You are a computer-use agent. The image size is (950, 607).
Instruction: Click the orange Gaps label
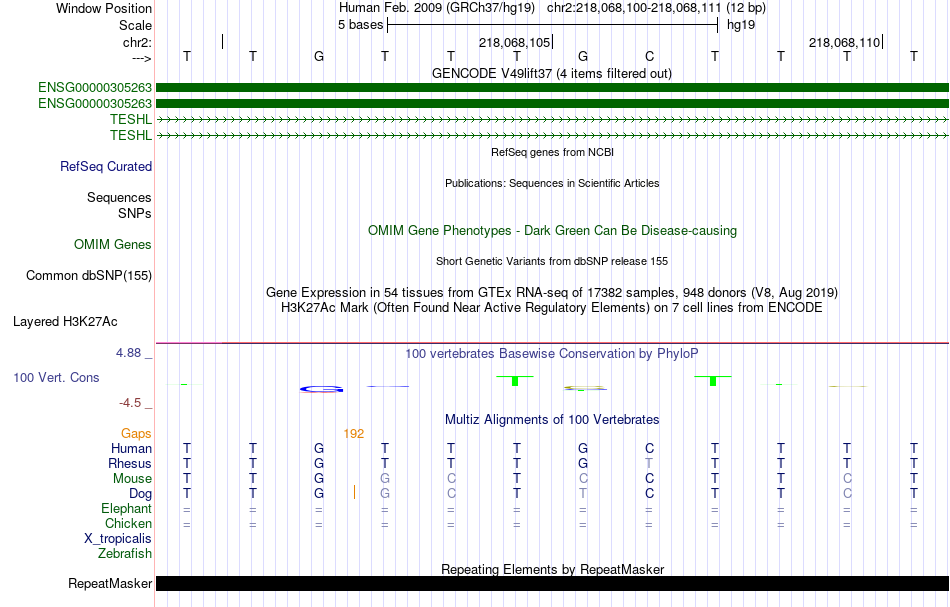tap(136, 433)
